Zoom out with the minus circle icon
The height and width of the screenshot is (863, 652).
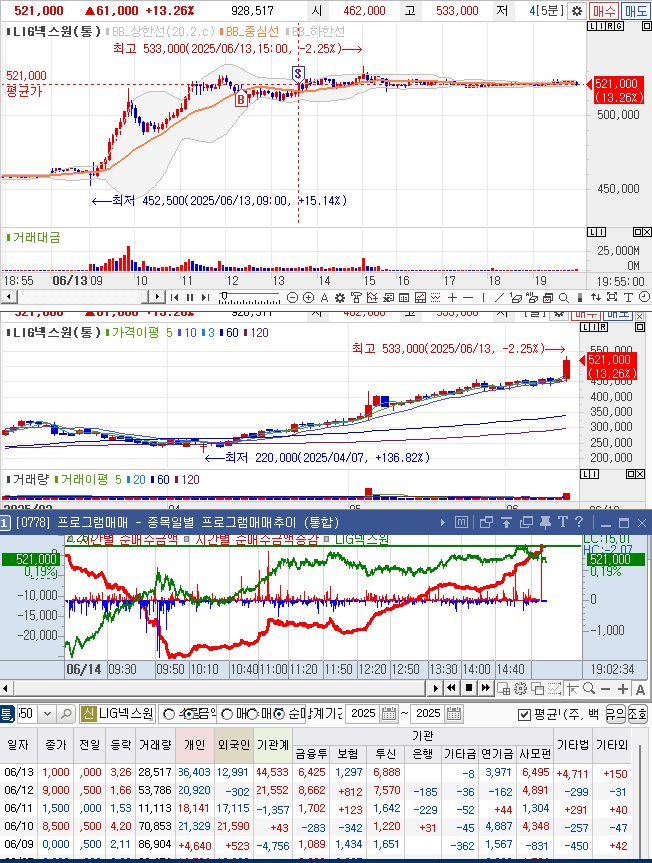click(293, 298)
